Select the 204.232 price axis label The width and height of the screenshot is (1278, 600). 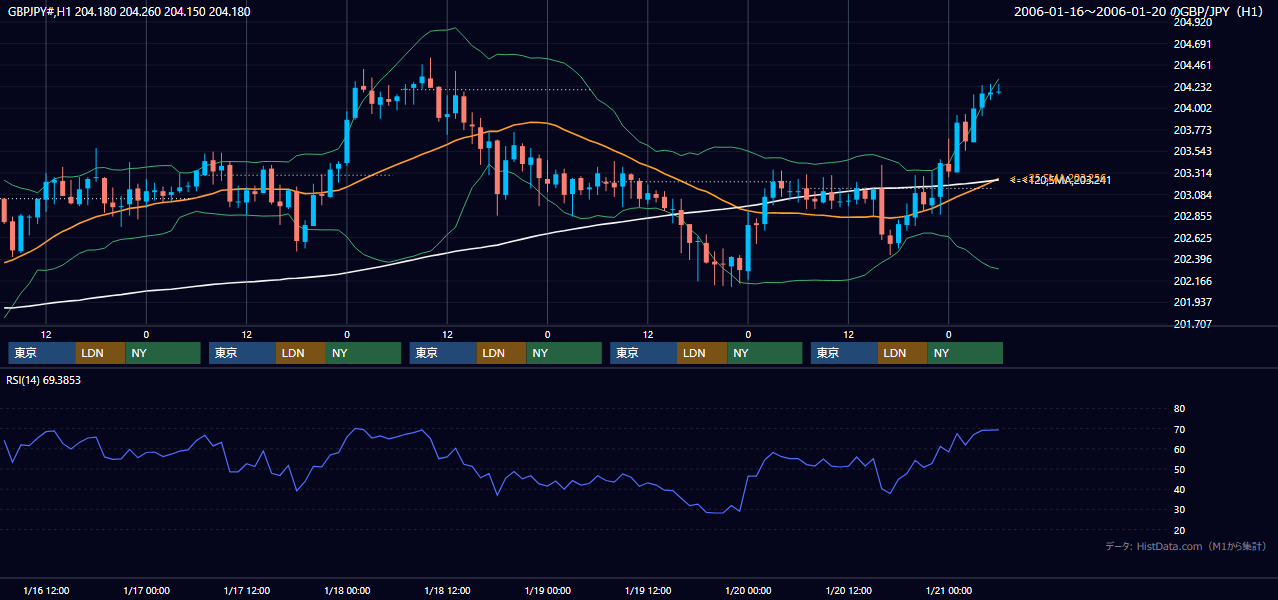(x=1192, y=87)
